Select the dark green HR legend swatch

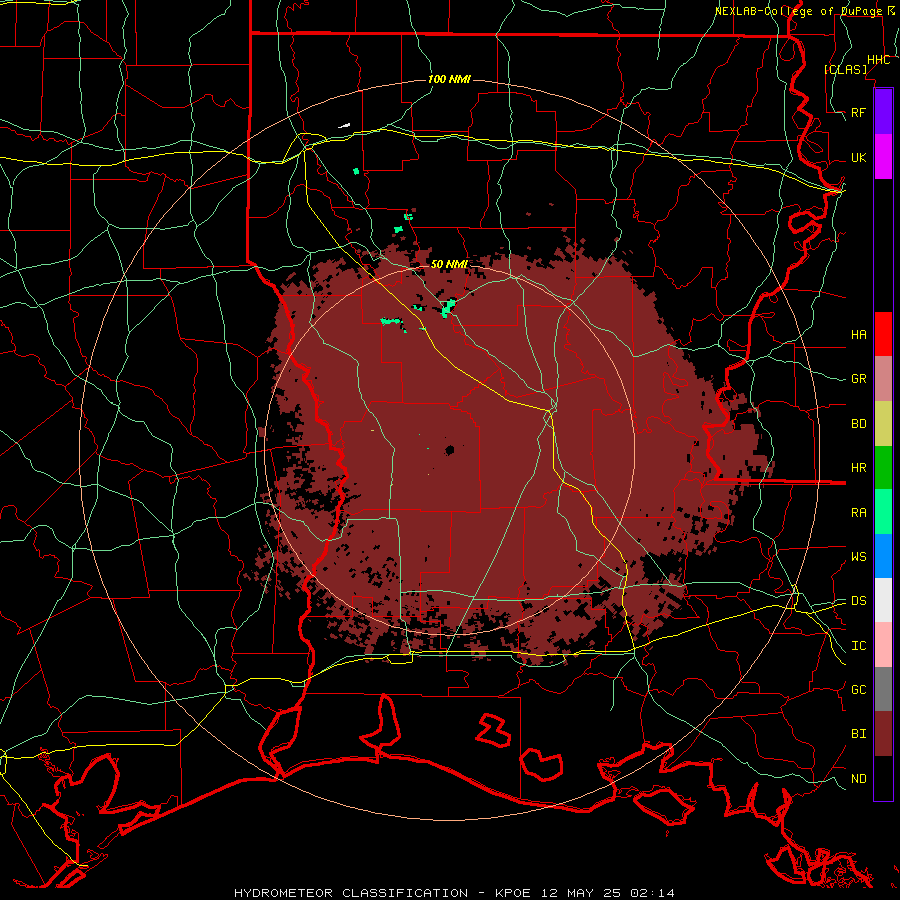pos(883,468)
